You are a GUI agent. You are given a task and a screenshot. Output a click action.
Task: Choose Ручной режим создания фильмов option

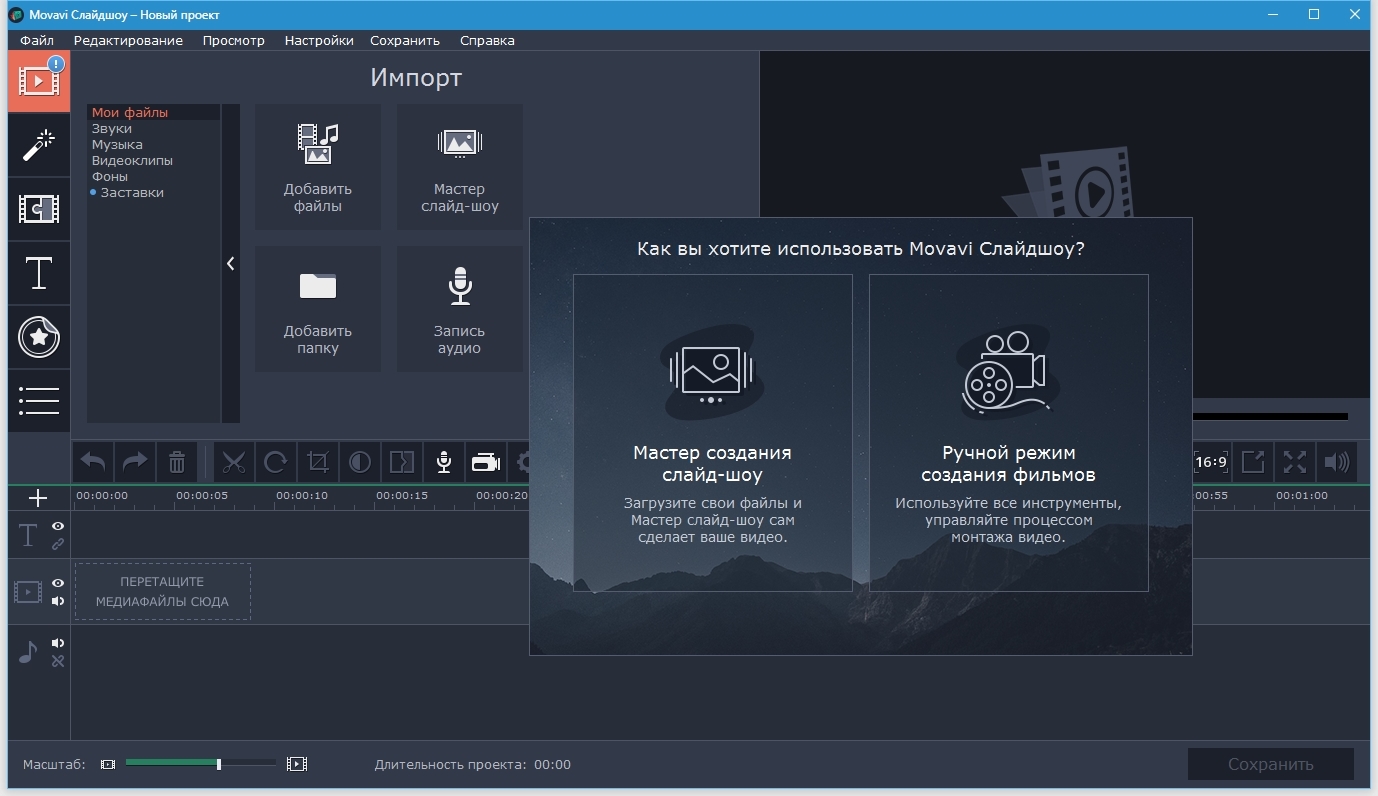1008,432
